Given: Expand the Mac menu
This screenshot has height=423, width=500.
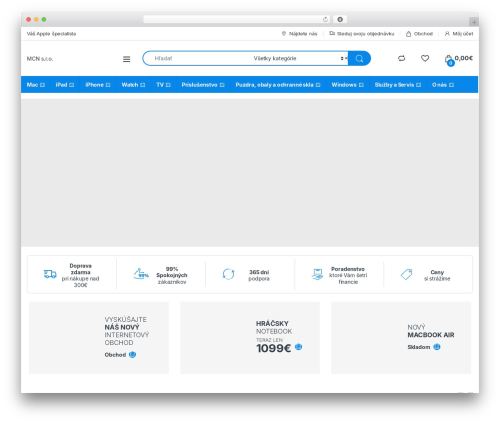Looking at the screenshot, I should point(36,85).
